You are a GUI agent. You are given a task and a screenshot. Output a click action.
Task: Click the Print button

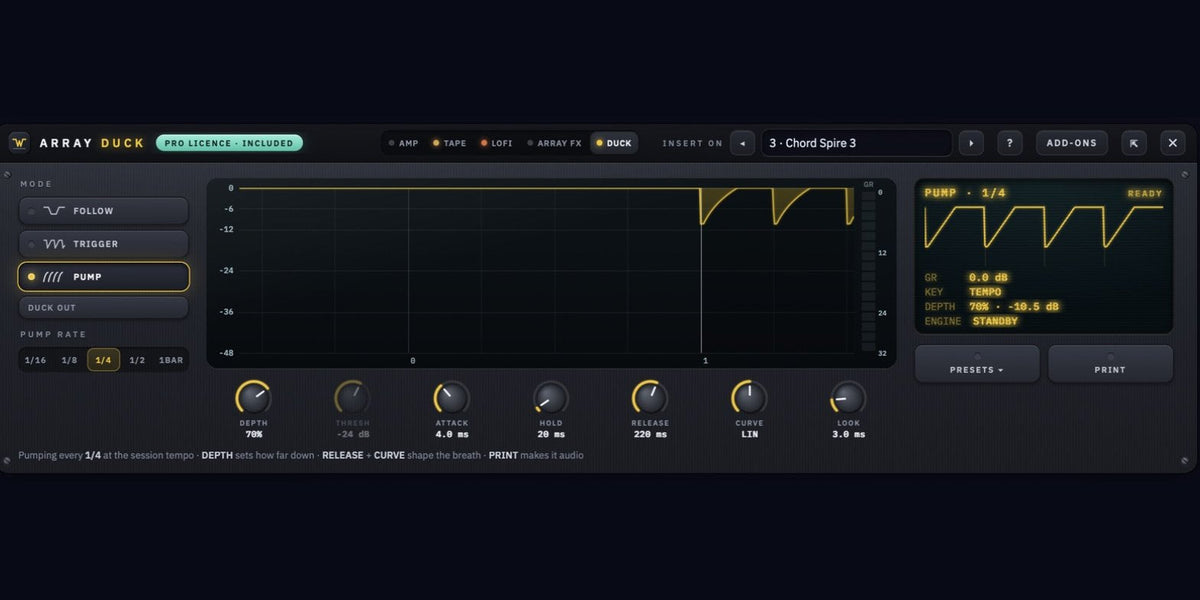tap(1110, 364)
